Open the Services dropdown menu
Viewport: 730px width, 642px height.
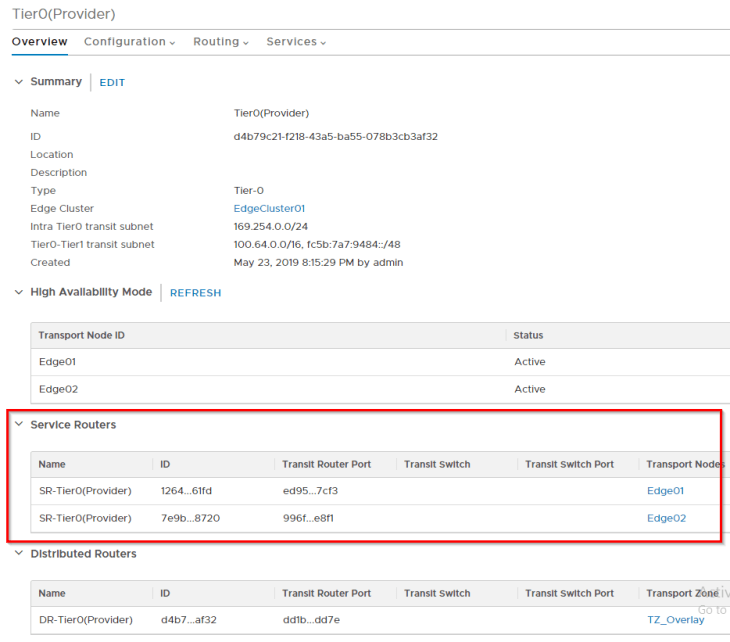tap(296, 42)
